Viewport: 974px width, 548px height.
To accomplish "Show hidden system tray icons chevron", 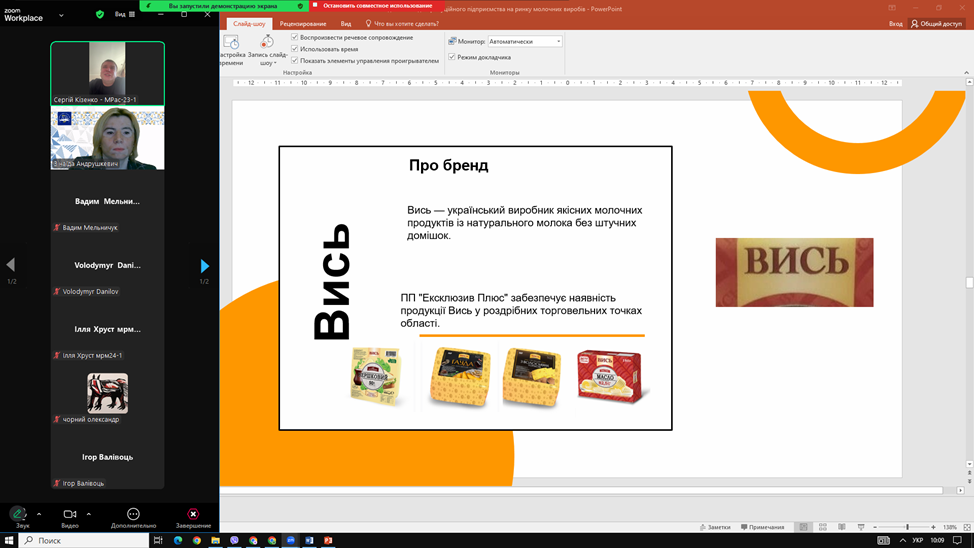I will pos(903,540).
